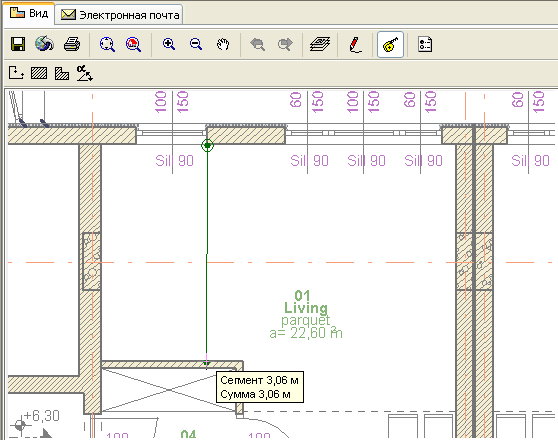Image resolution: width=558 pixels, height=440 pixels.
Task: Click the Сегмент 3,06 м tooltip text
Action: coord(259,380)
